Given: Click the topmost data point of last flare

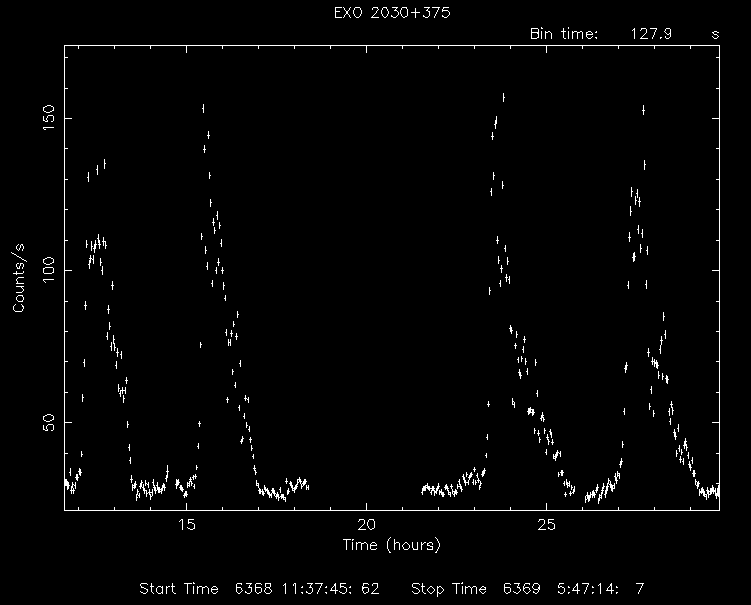Looking at the screenshot, I should click(643, 109).
